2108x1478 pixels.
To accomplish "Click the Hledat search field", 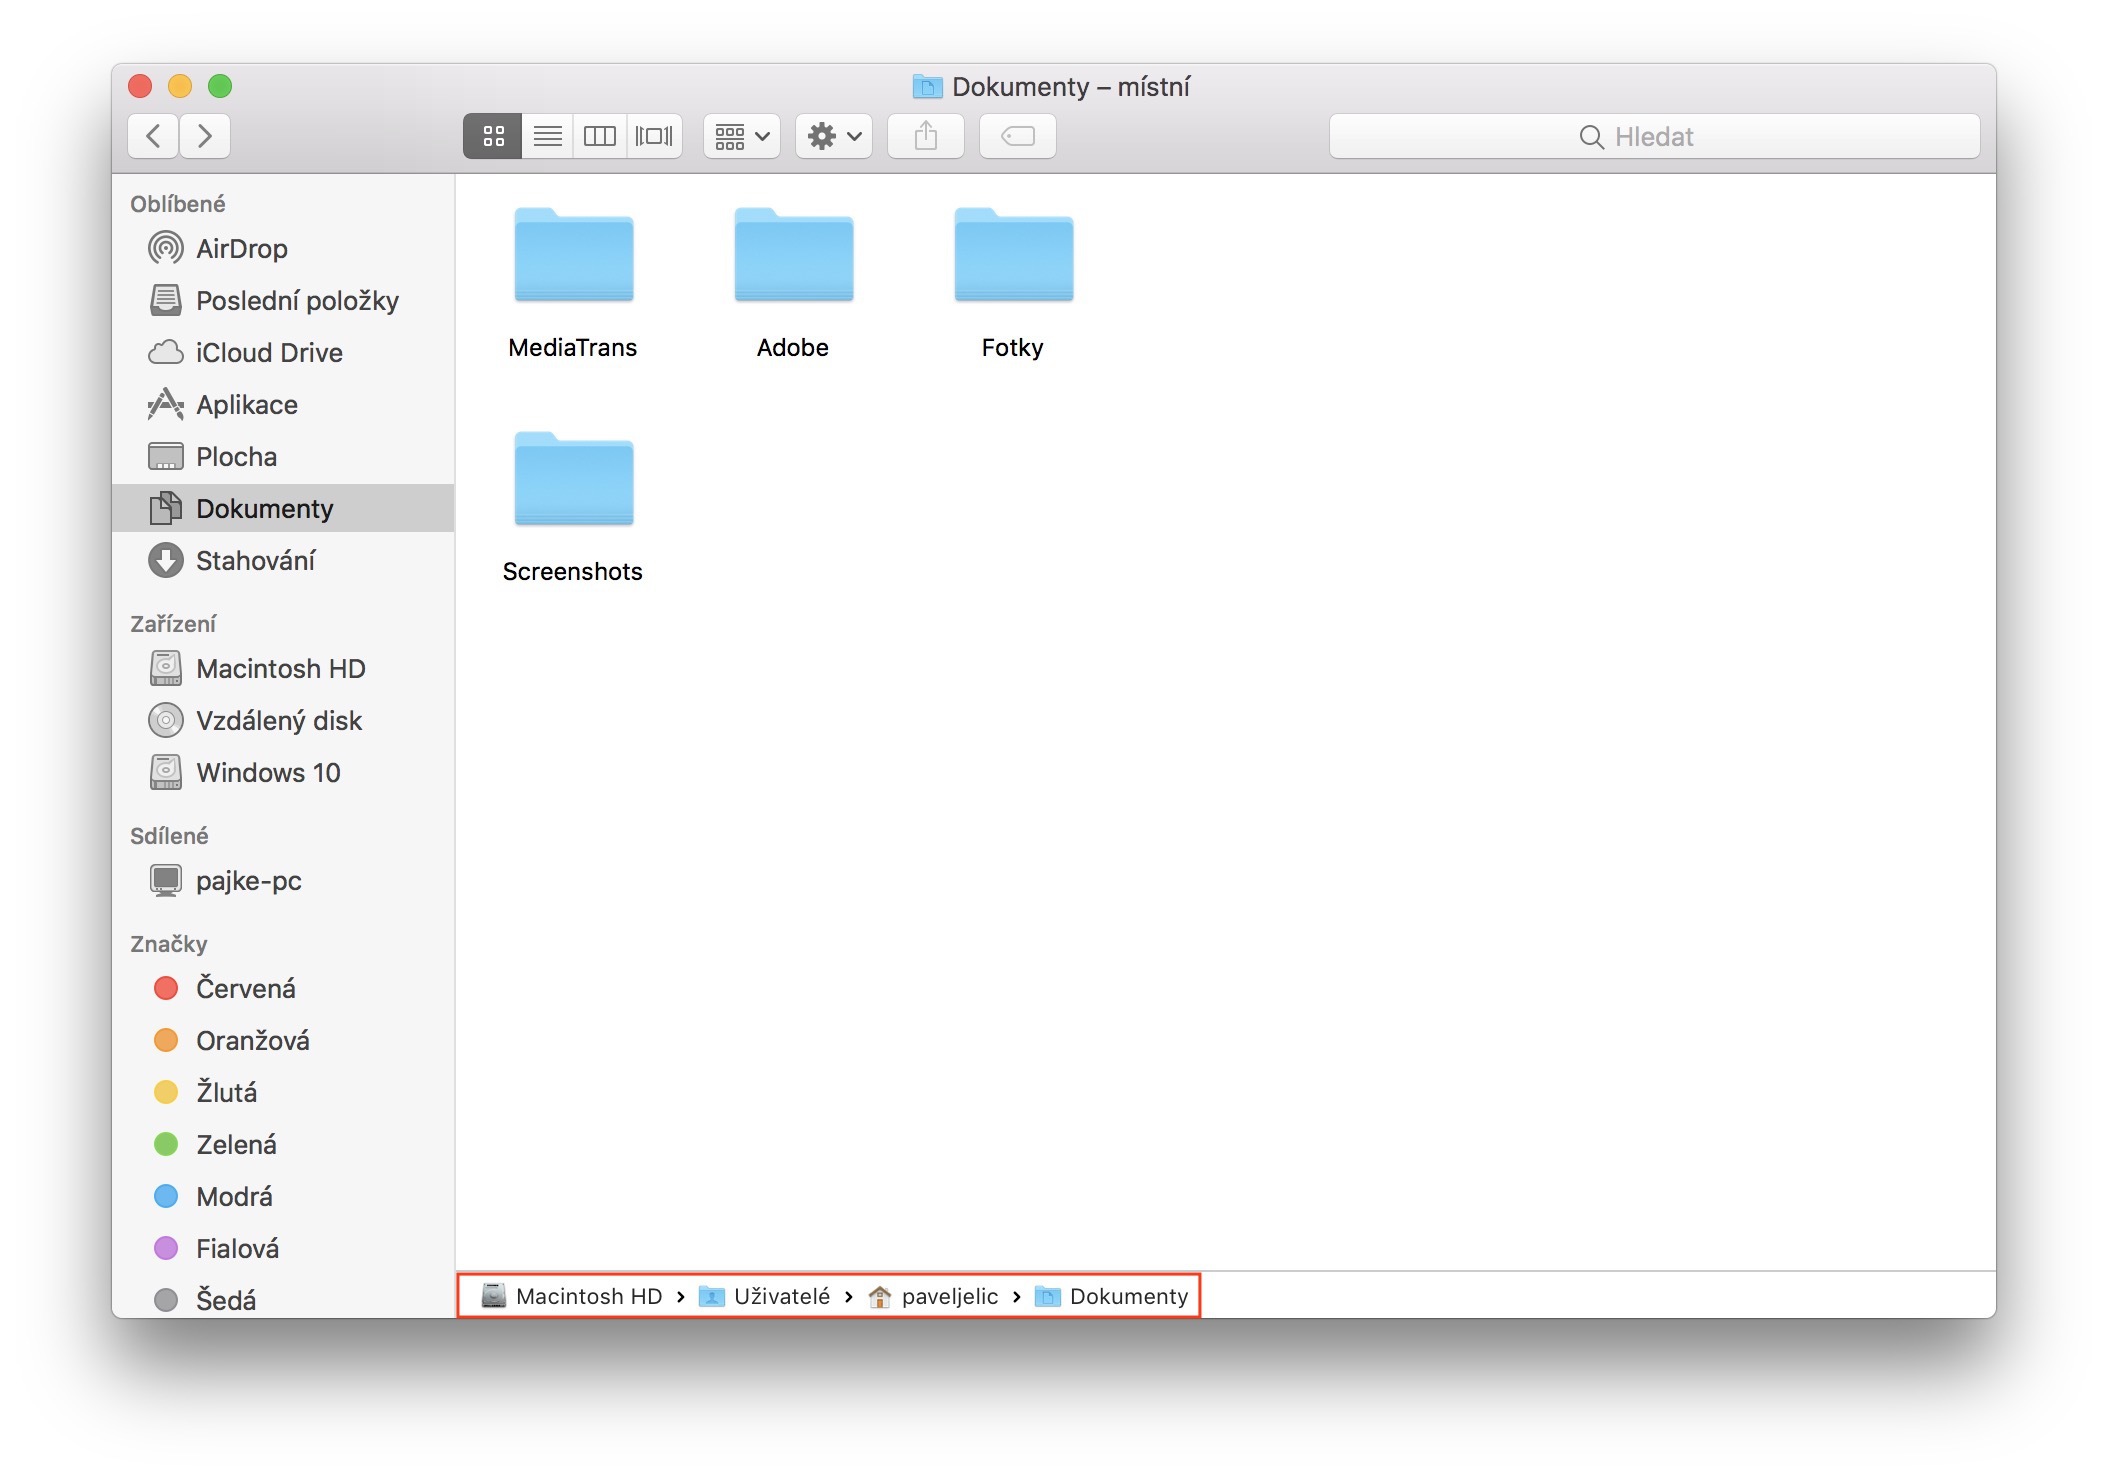I will point(1653,136).
